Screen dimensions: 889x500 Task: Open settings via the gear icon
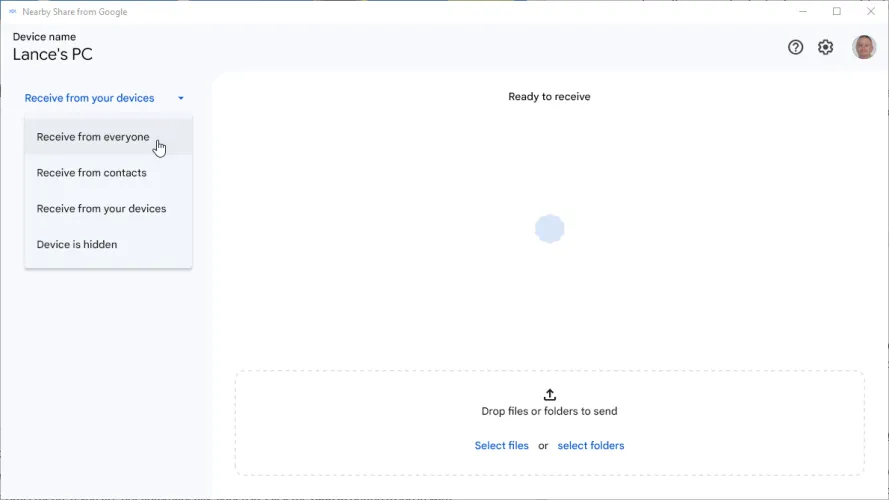(825, 47)
